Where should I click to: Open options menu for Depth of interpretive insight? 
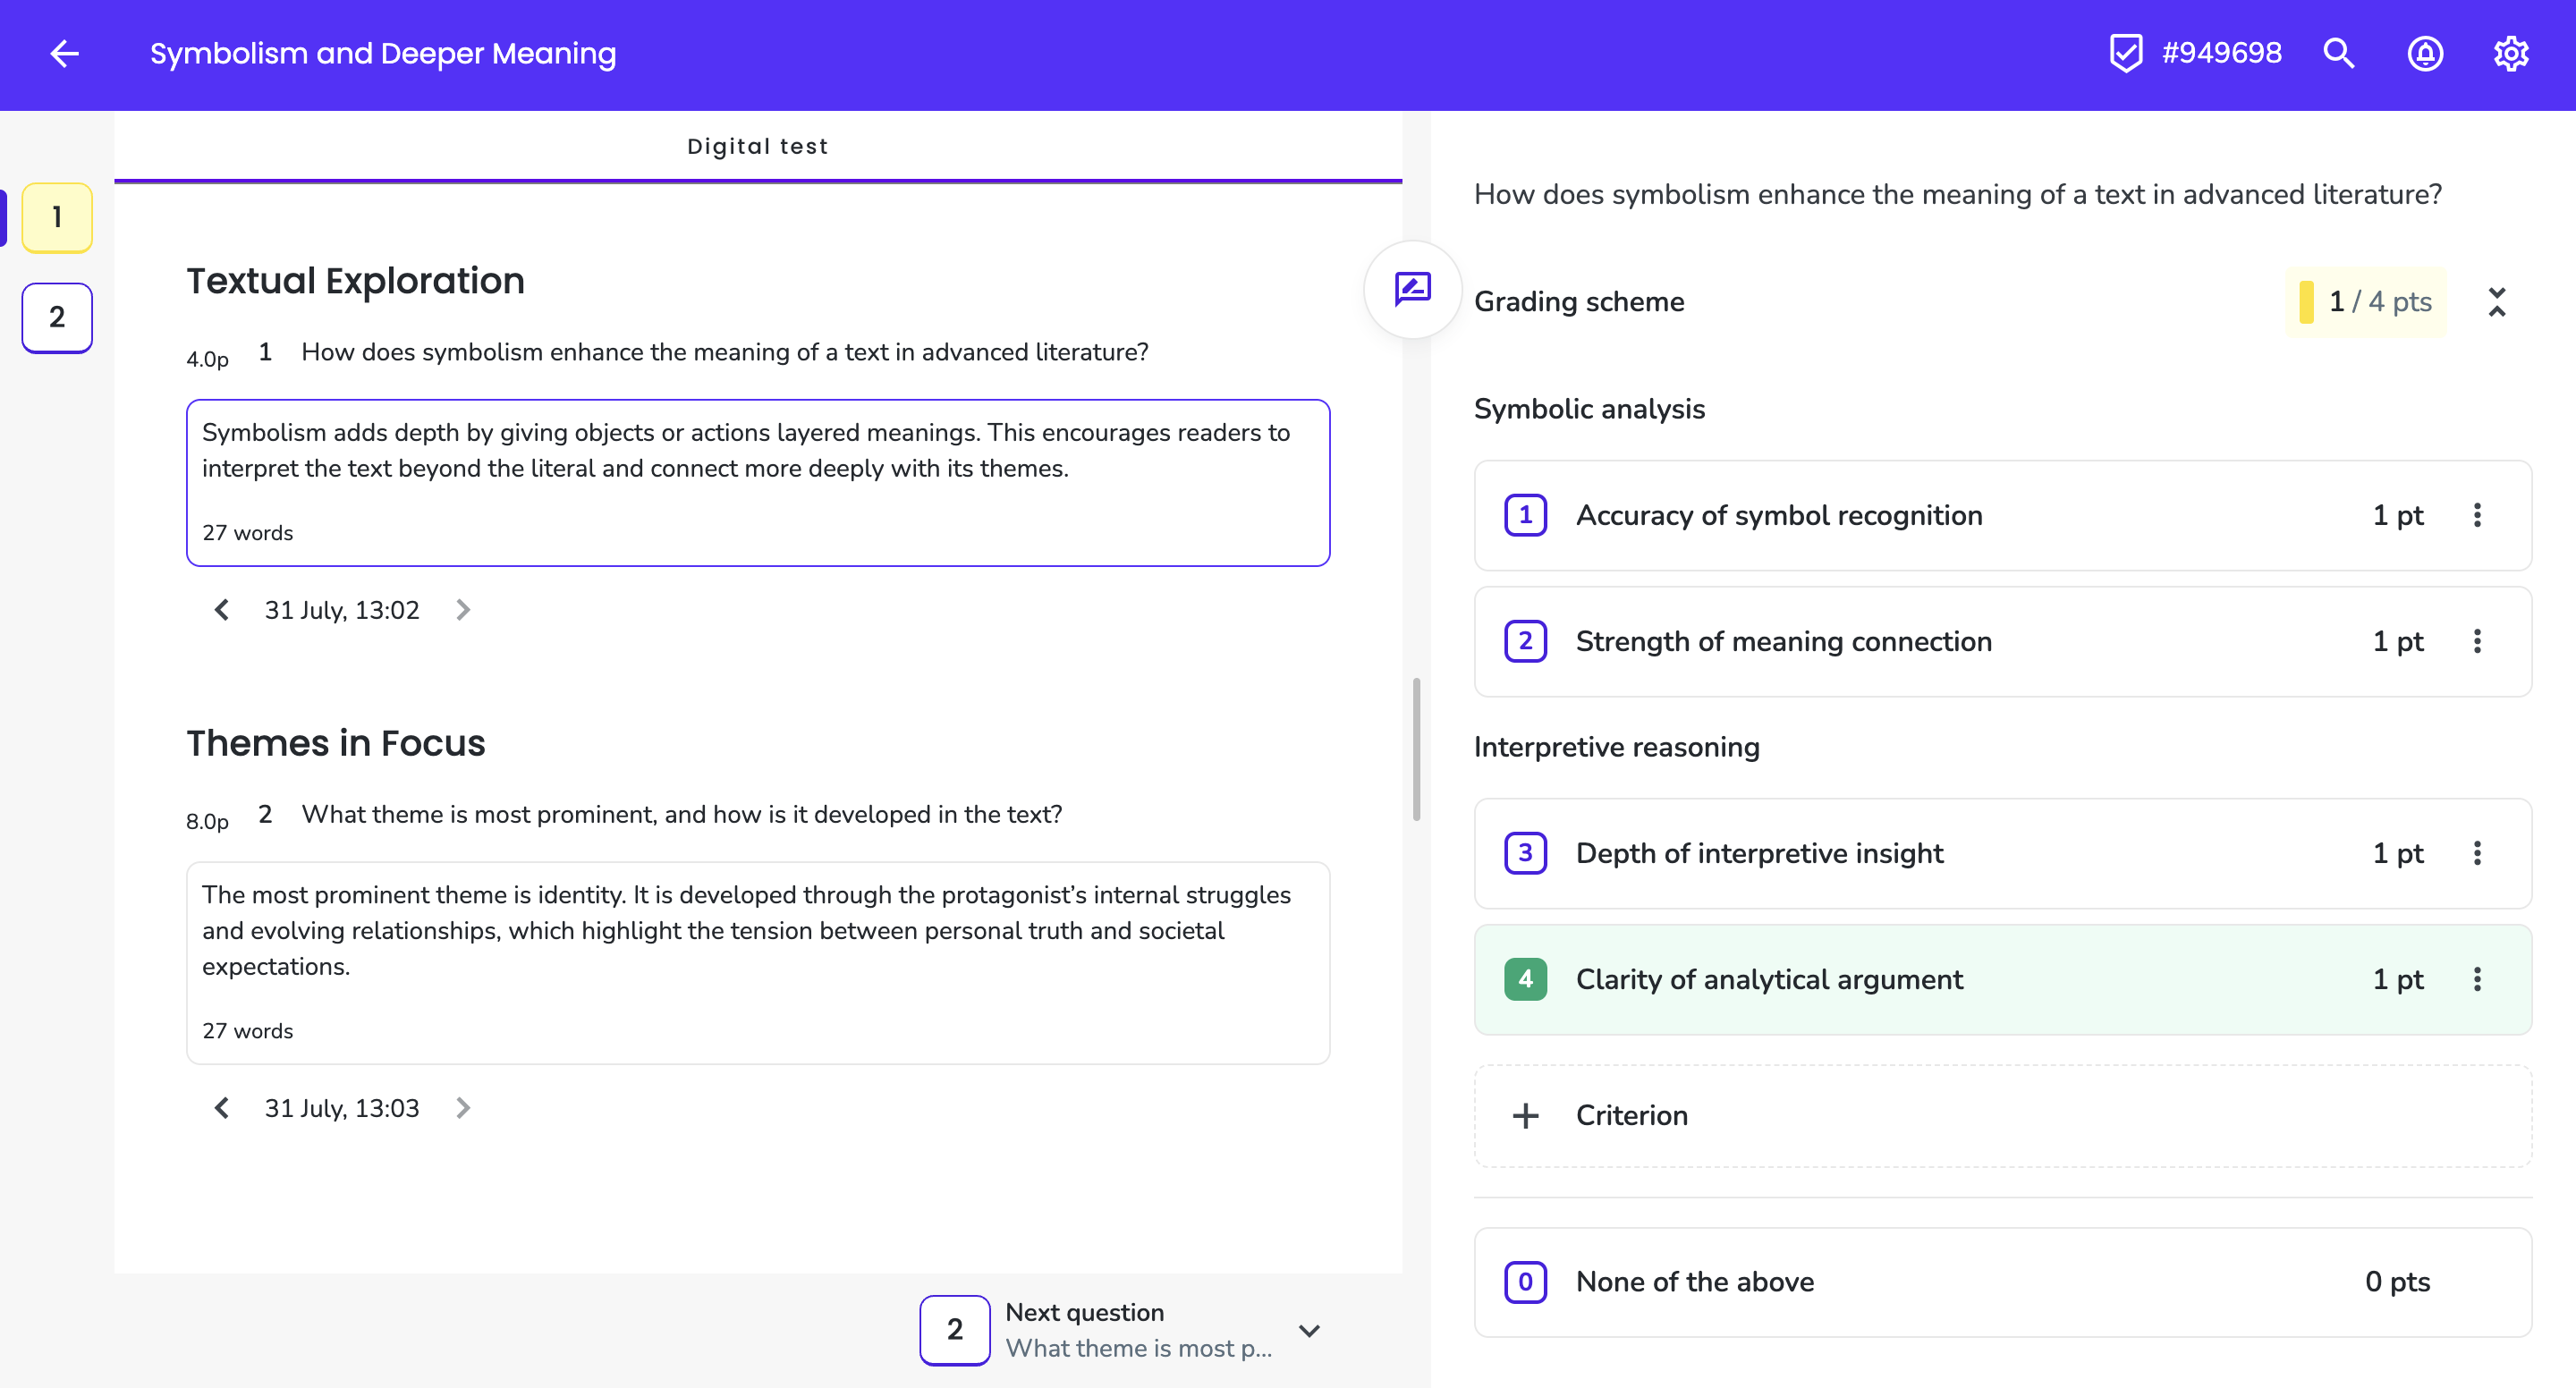(2476, 854)
